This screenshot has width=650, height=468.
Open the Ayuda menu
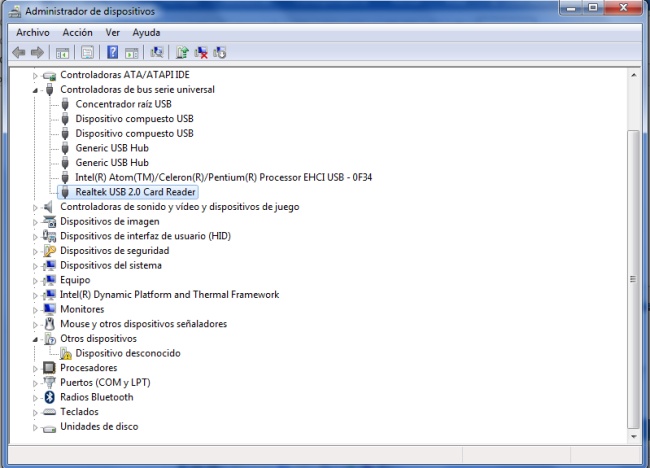pos(146,32)
